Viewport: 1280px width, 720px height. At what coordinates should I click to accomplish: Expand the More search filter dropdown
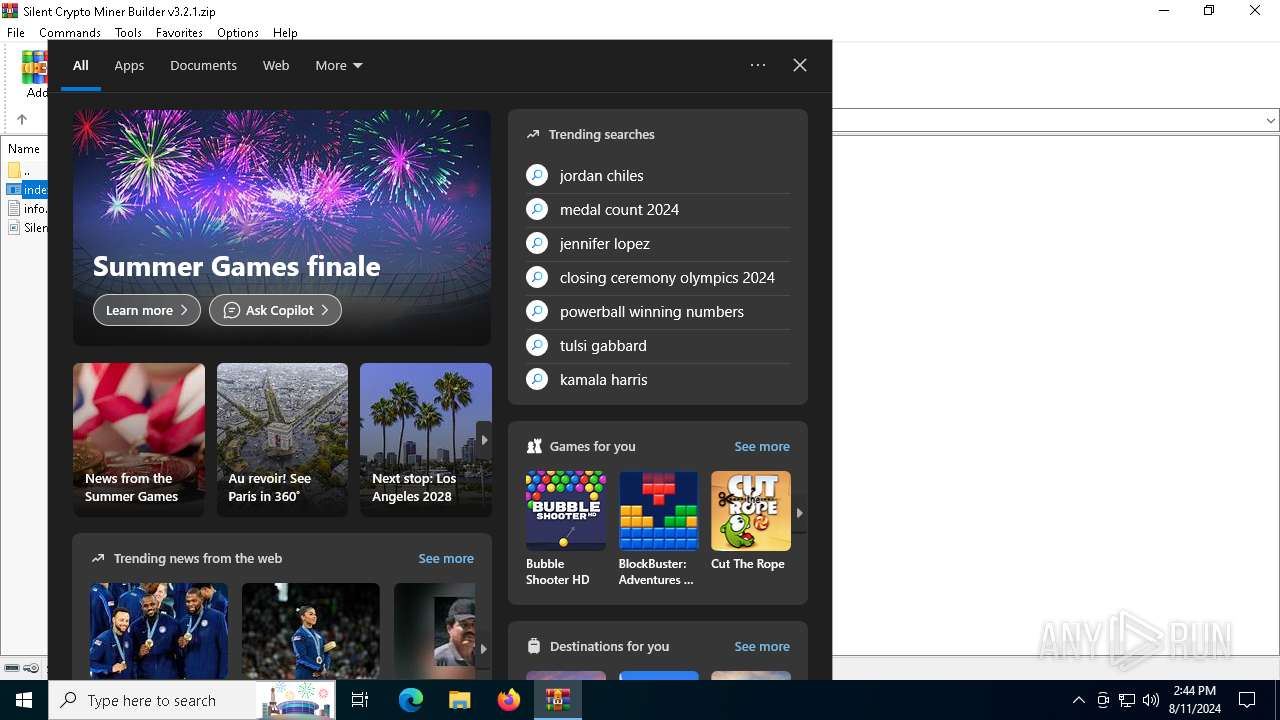[339, 65]
